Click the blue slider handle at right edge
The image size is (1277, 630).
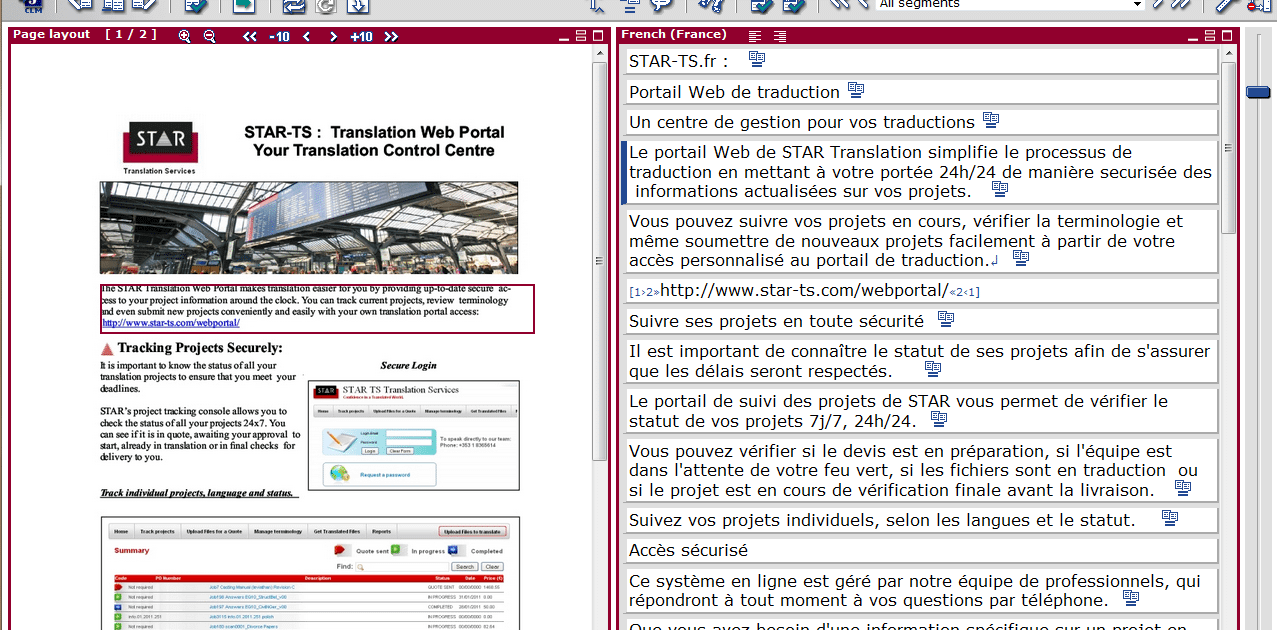[x=1257, y=92]
